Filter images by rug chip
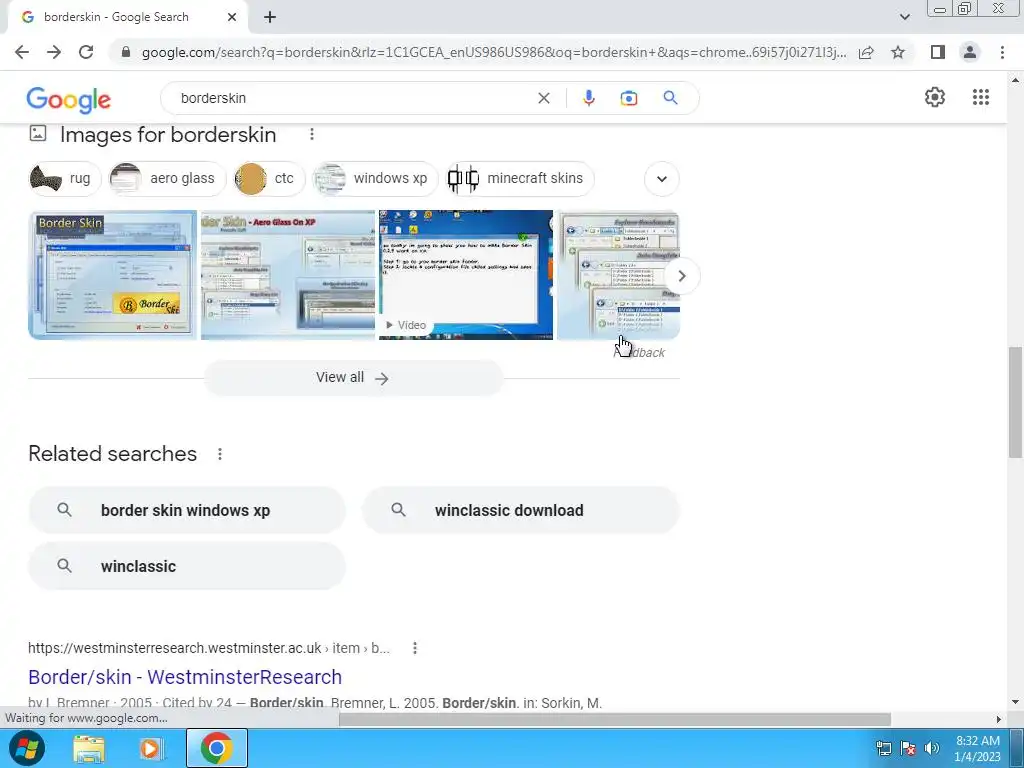This screenshot has height=768, width=1024. (65, 178)
